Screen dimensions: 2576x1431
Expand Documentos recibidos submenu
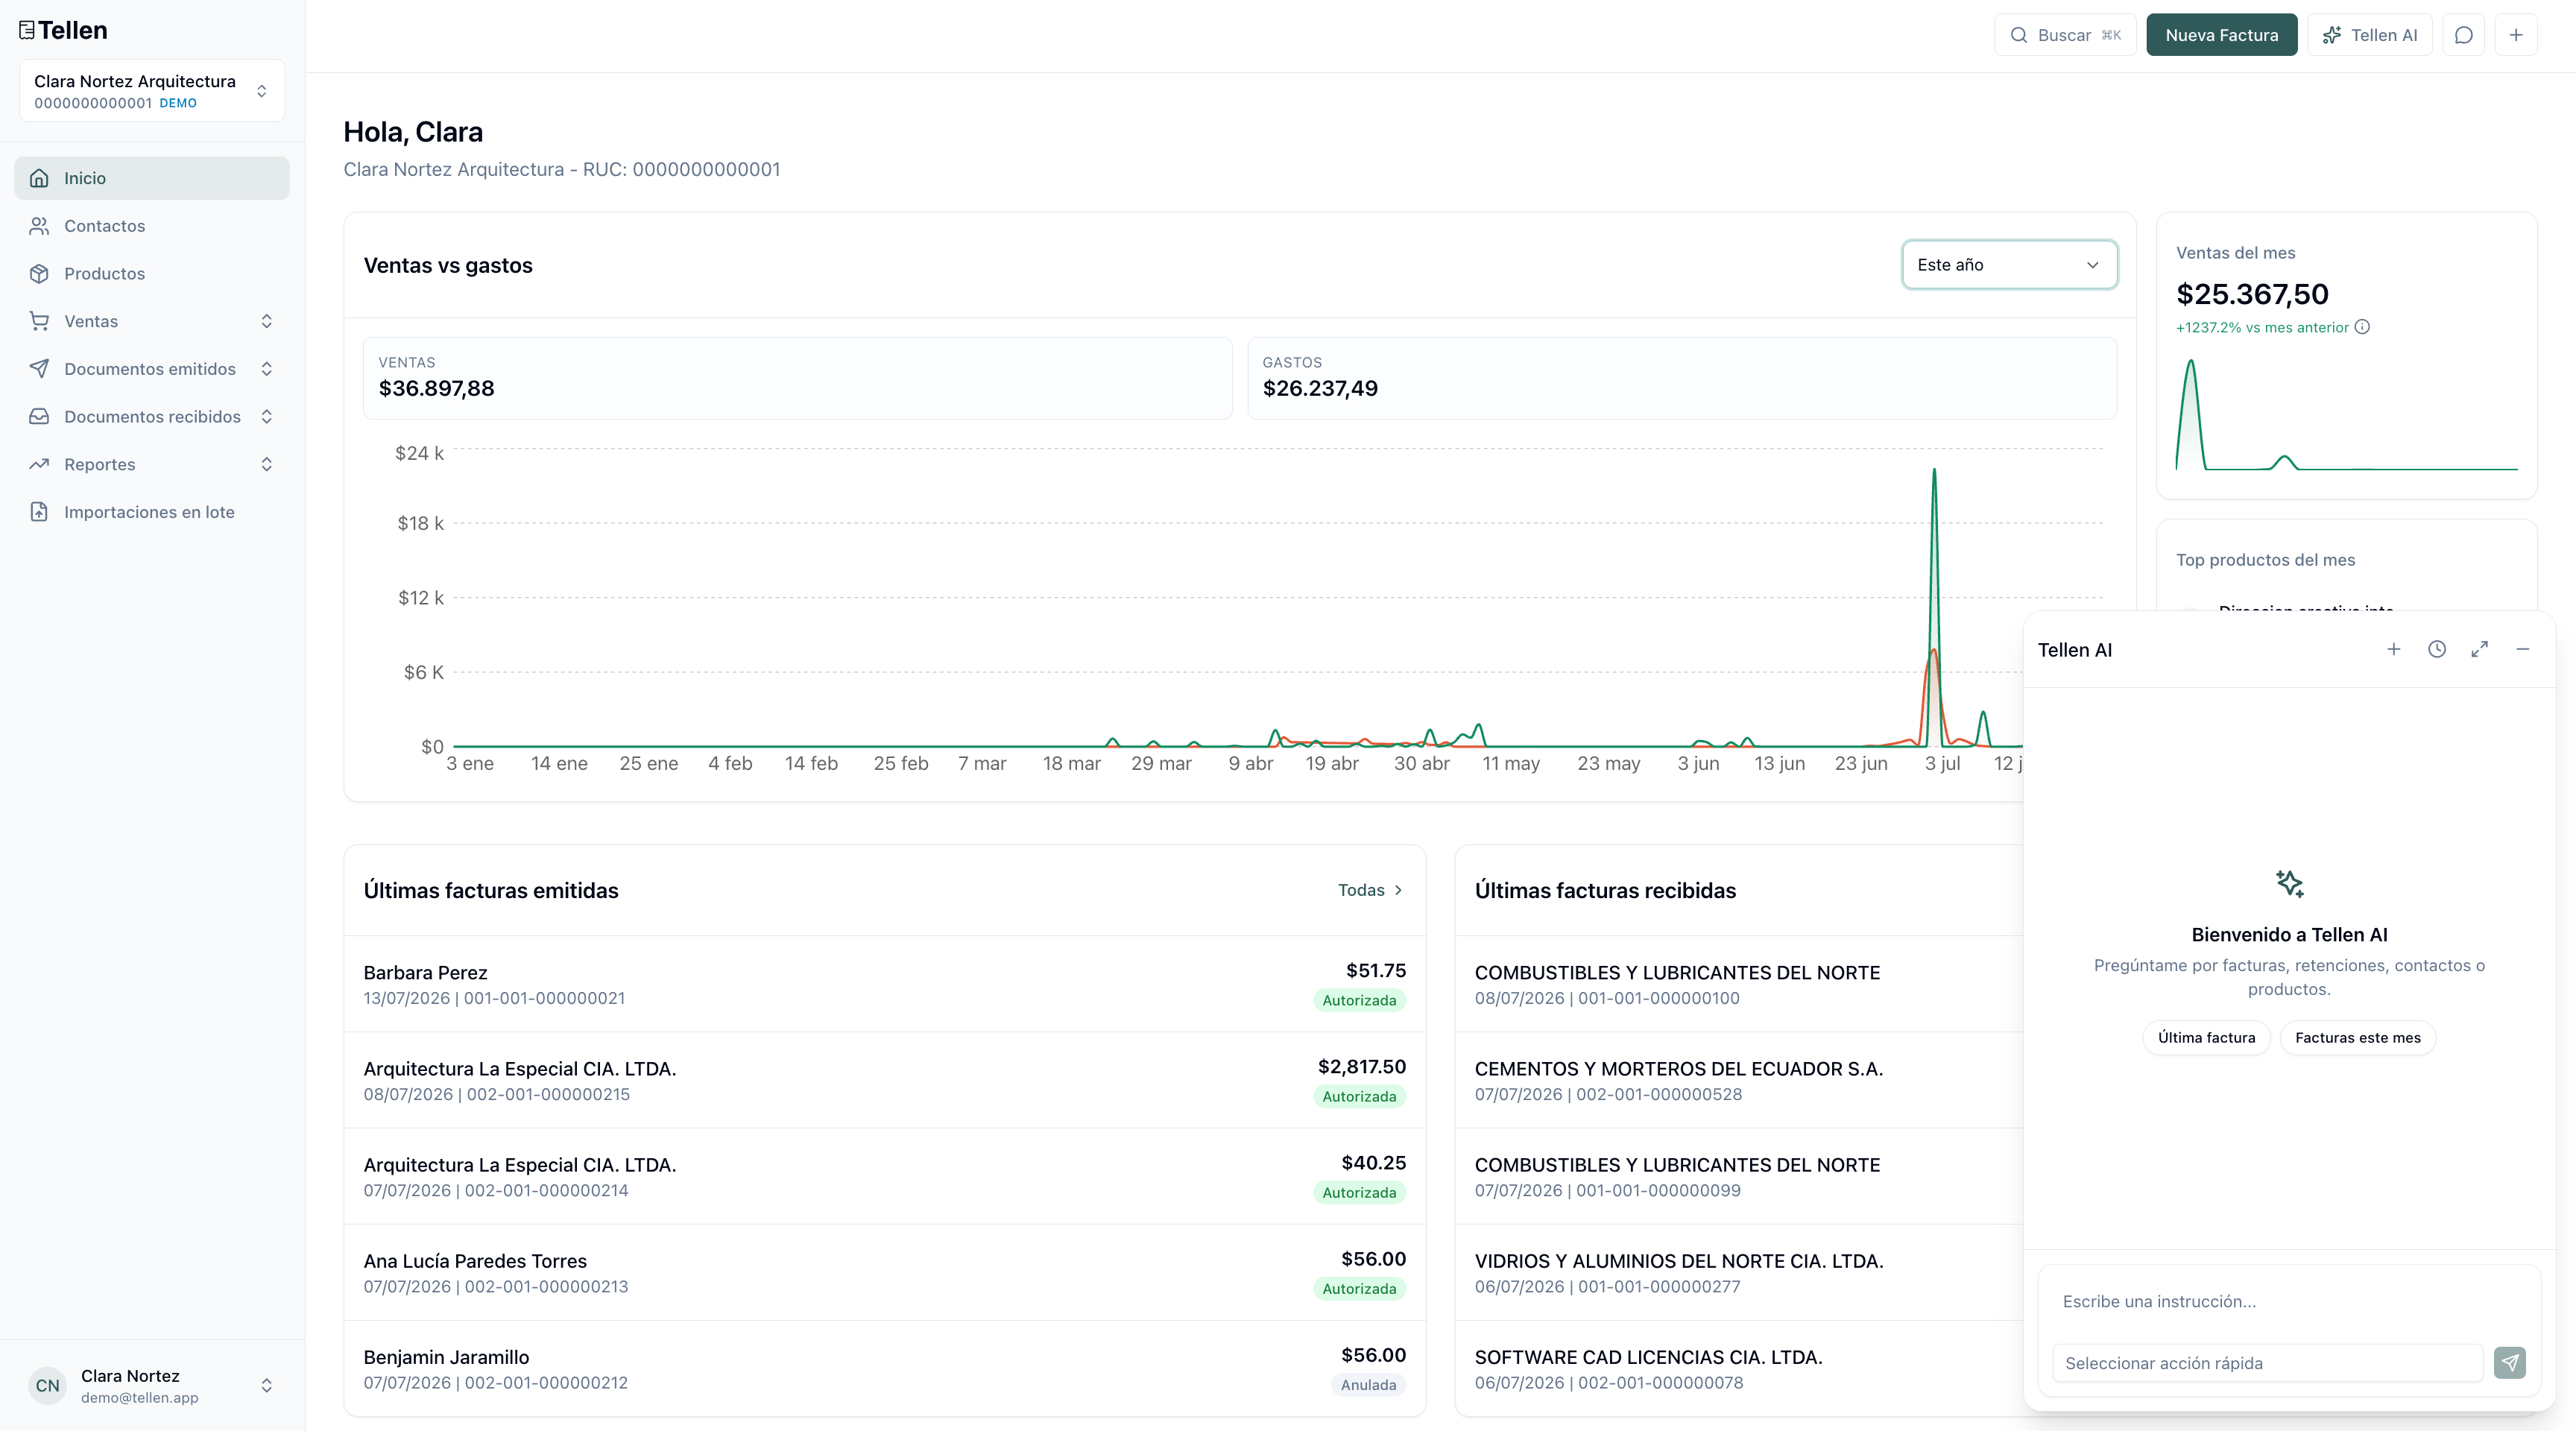point(152,417)
